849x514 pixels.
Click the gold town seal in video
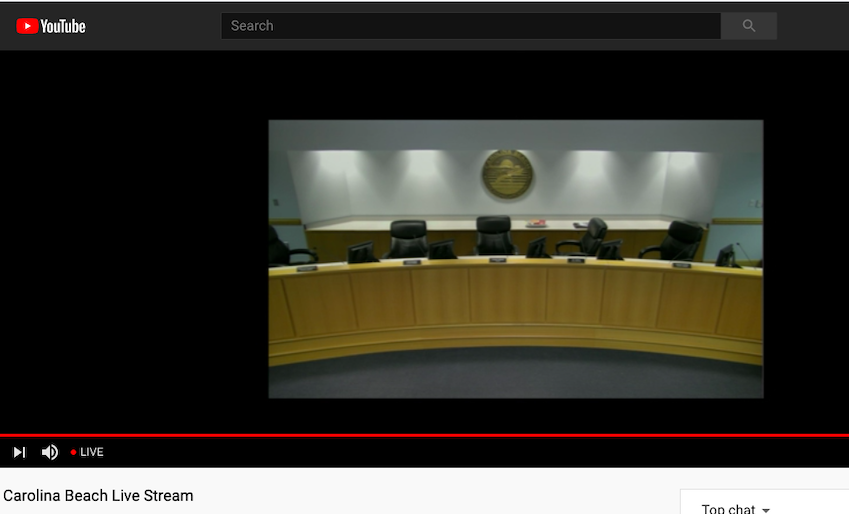pyautogui.click(x=507, y=174)
